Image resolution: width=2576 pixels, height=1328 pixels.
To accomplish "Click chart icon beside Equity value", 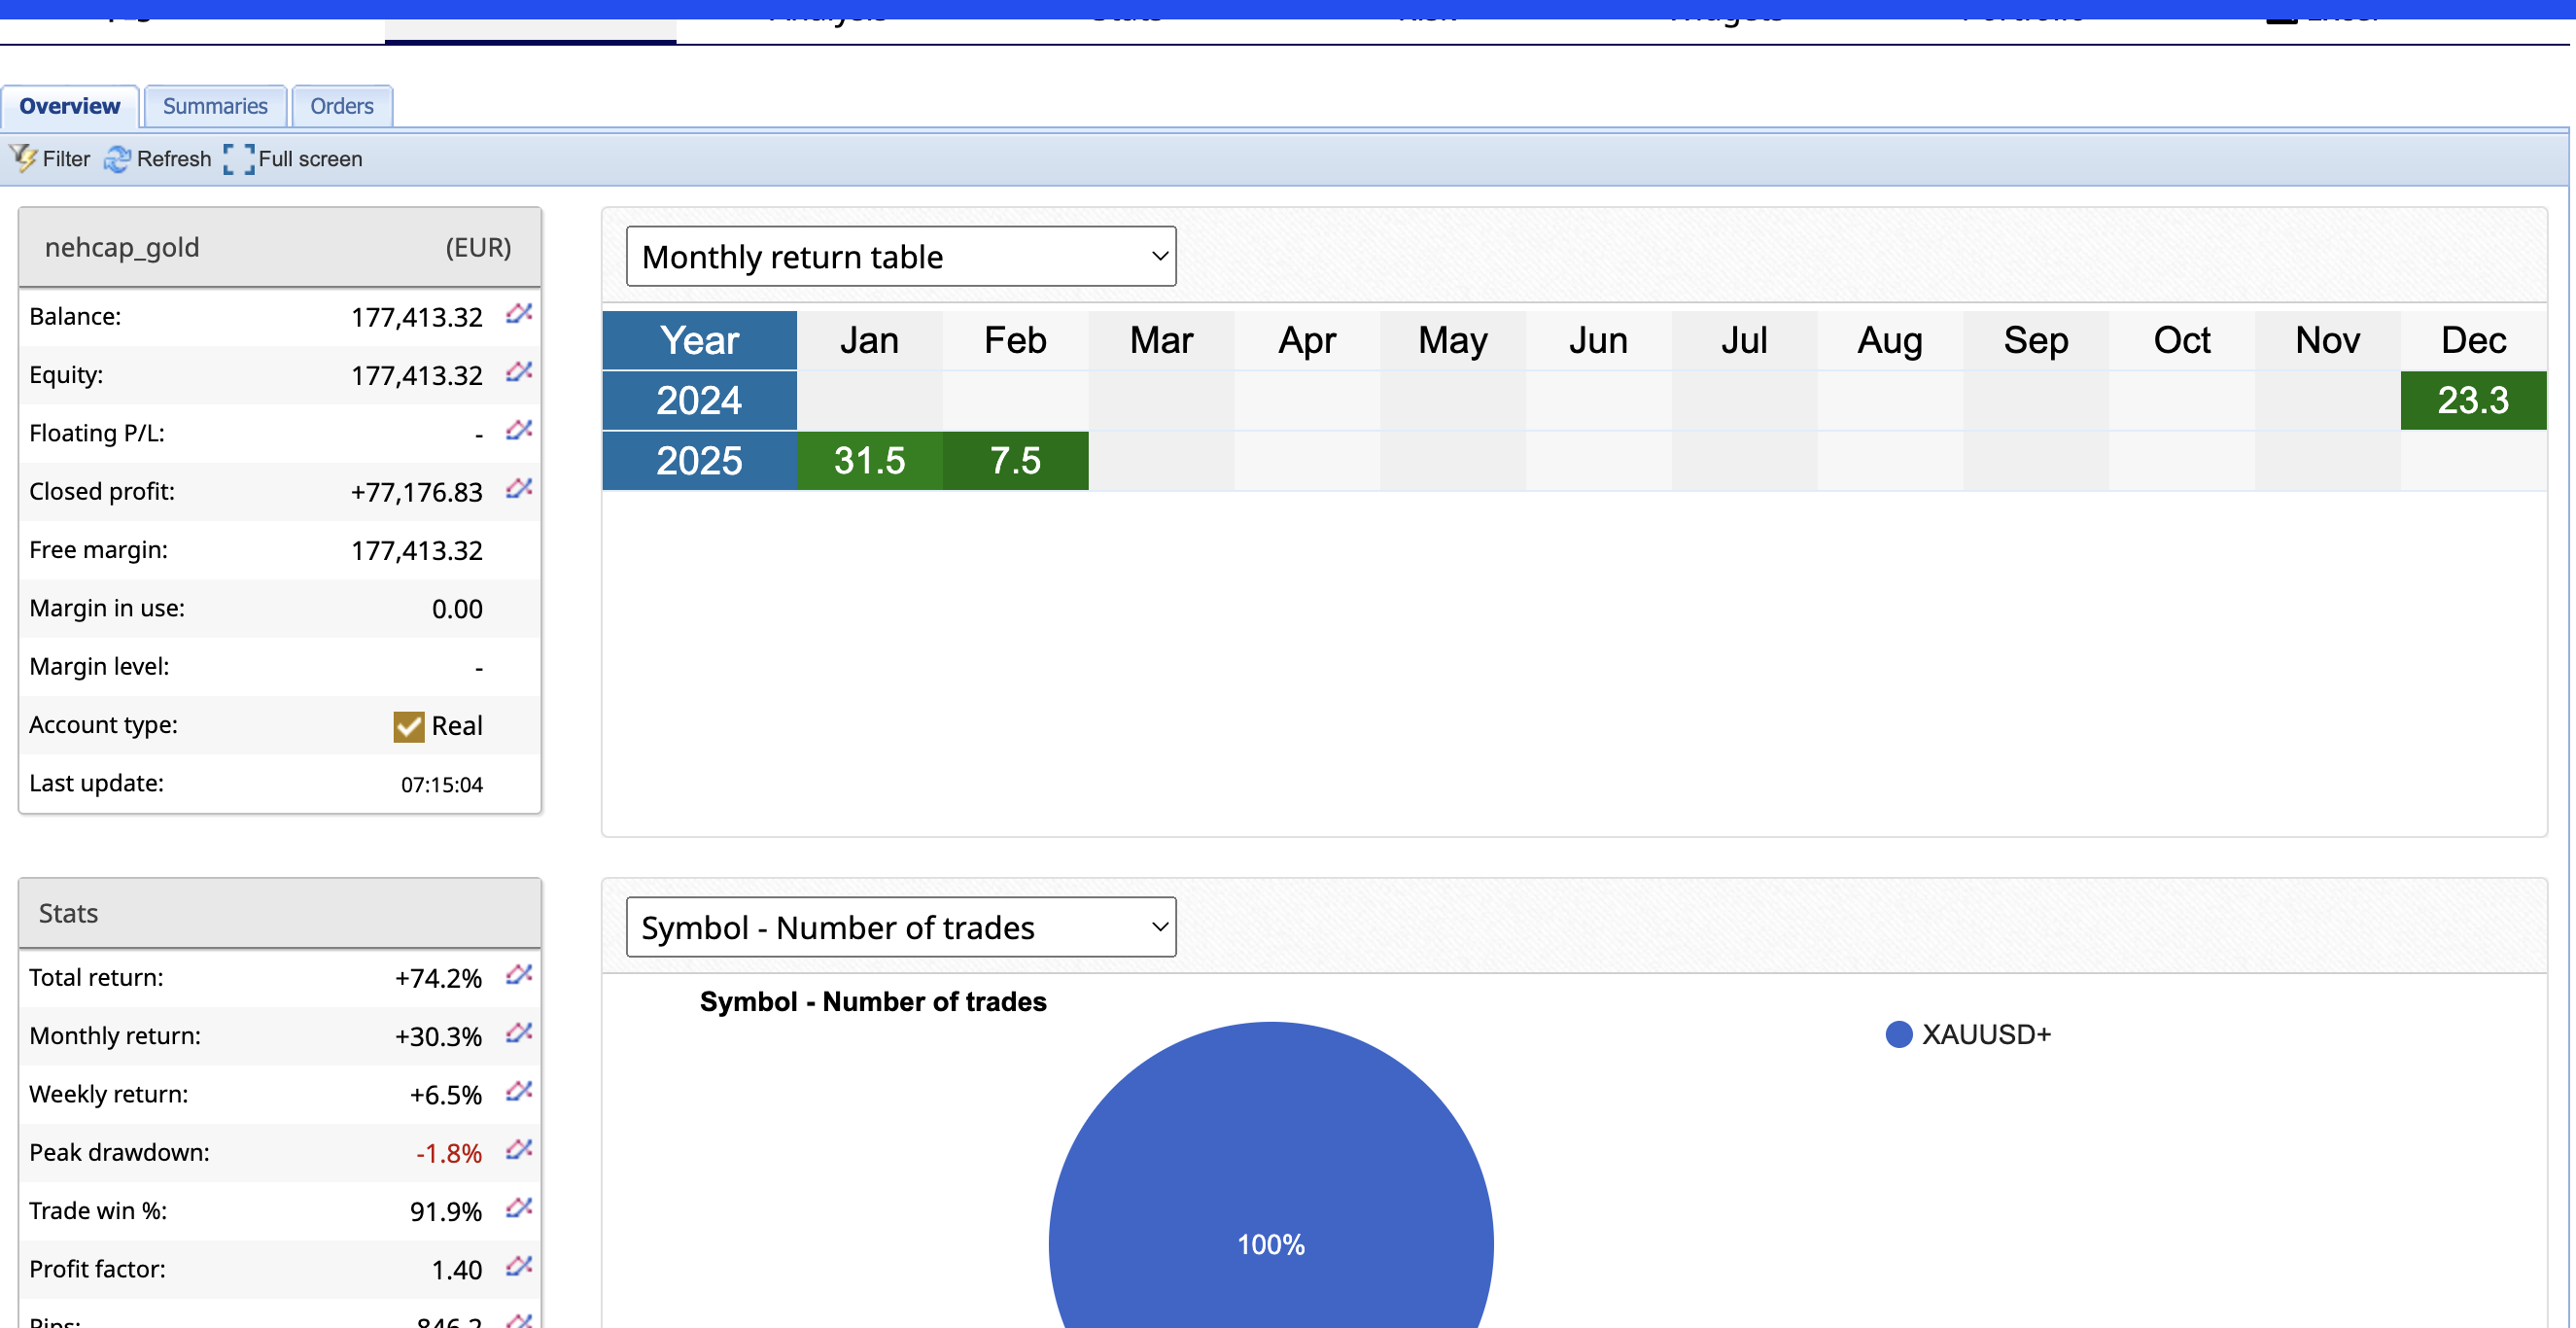I will coord(518,372).
